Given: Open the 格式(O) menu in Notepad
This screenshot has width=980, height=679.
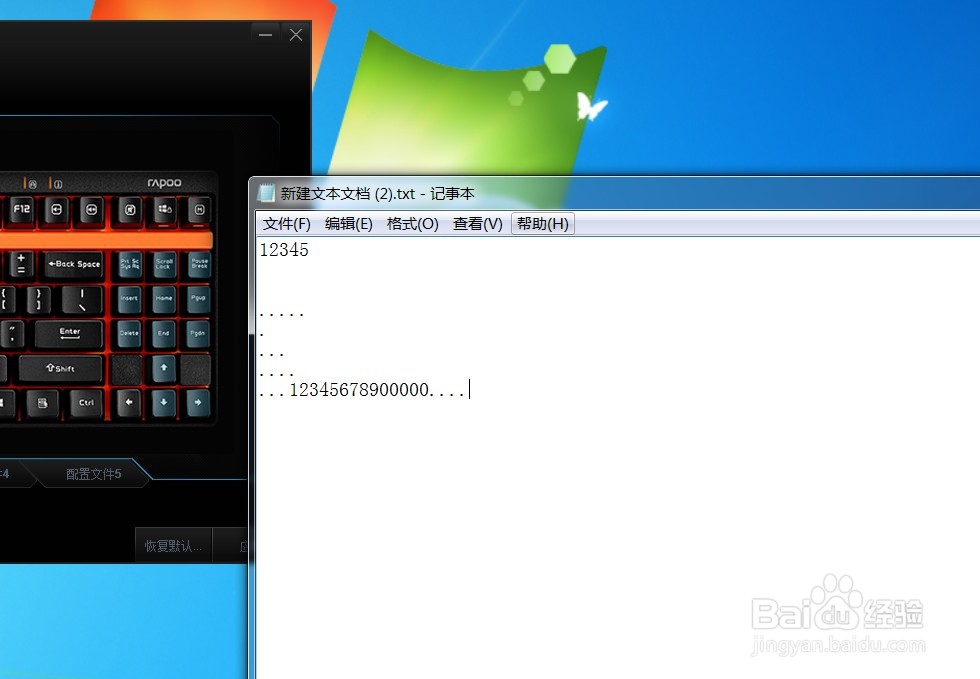Looking at the screenshot, I should 412,224.
